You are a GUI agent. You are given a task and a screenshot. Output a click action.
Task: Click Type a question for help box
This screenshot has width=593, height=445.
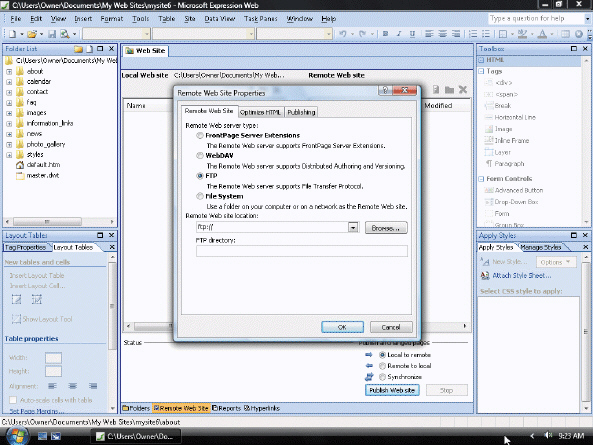coord(536,19)
